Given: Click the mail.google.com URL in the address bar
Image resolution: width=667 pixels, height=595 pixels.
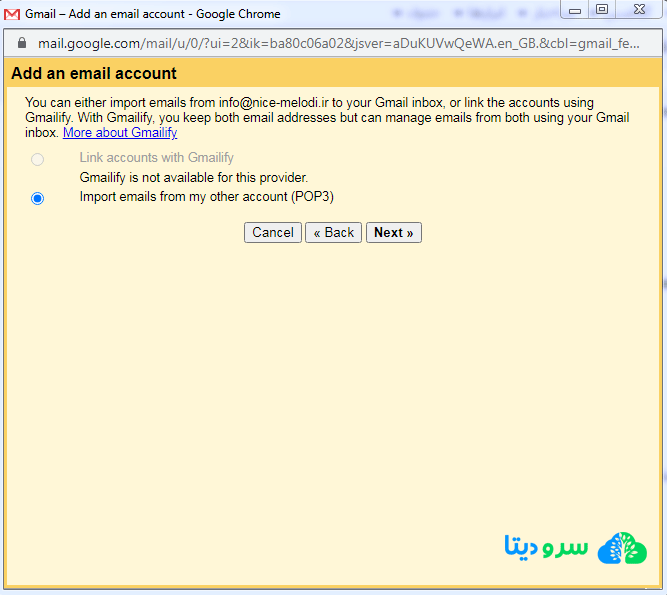Looking at the screenshot, I should [x=340, y=44].
